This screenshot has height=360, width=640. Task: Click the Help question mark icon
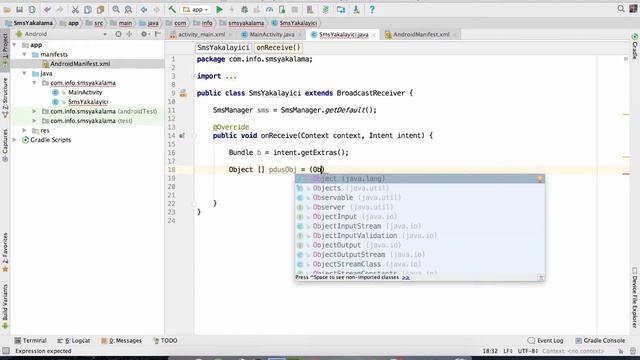click(x=372, y=9)
